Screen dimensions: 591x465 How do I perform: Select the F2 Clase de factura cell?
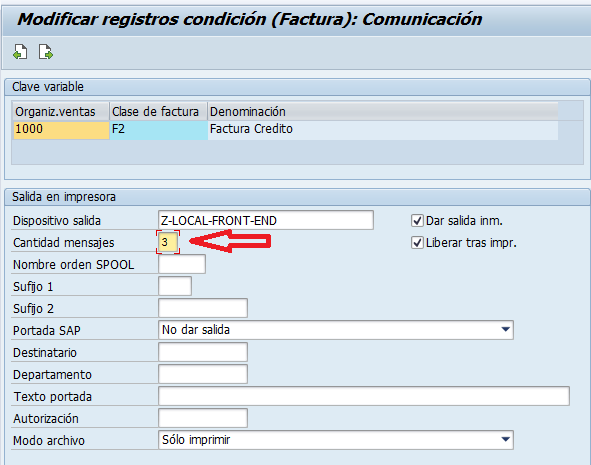coord(158,130)
